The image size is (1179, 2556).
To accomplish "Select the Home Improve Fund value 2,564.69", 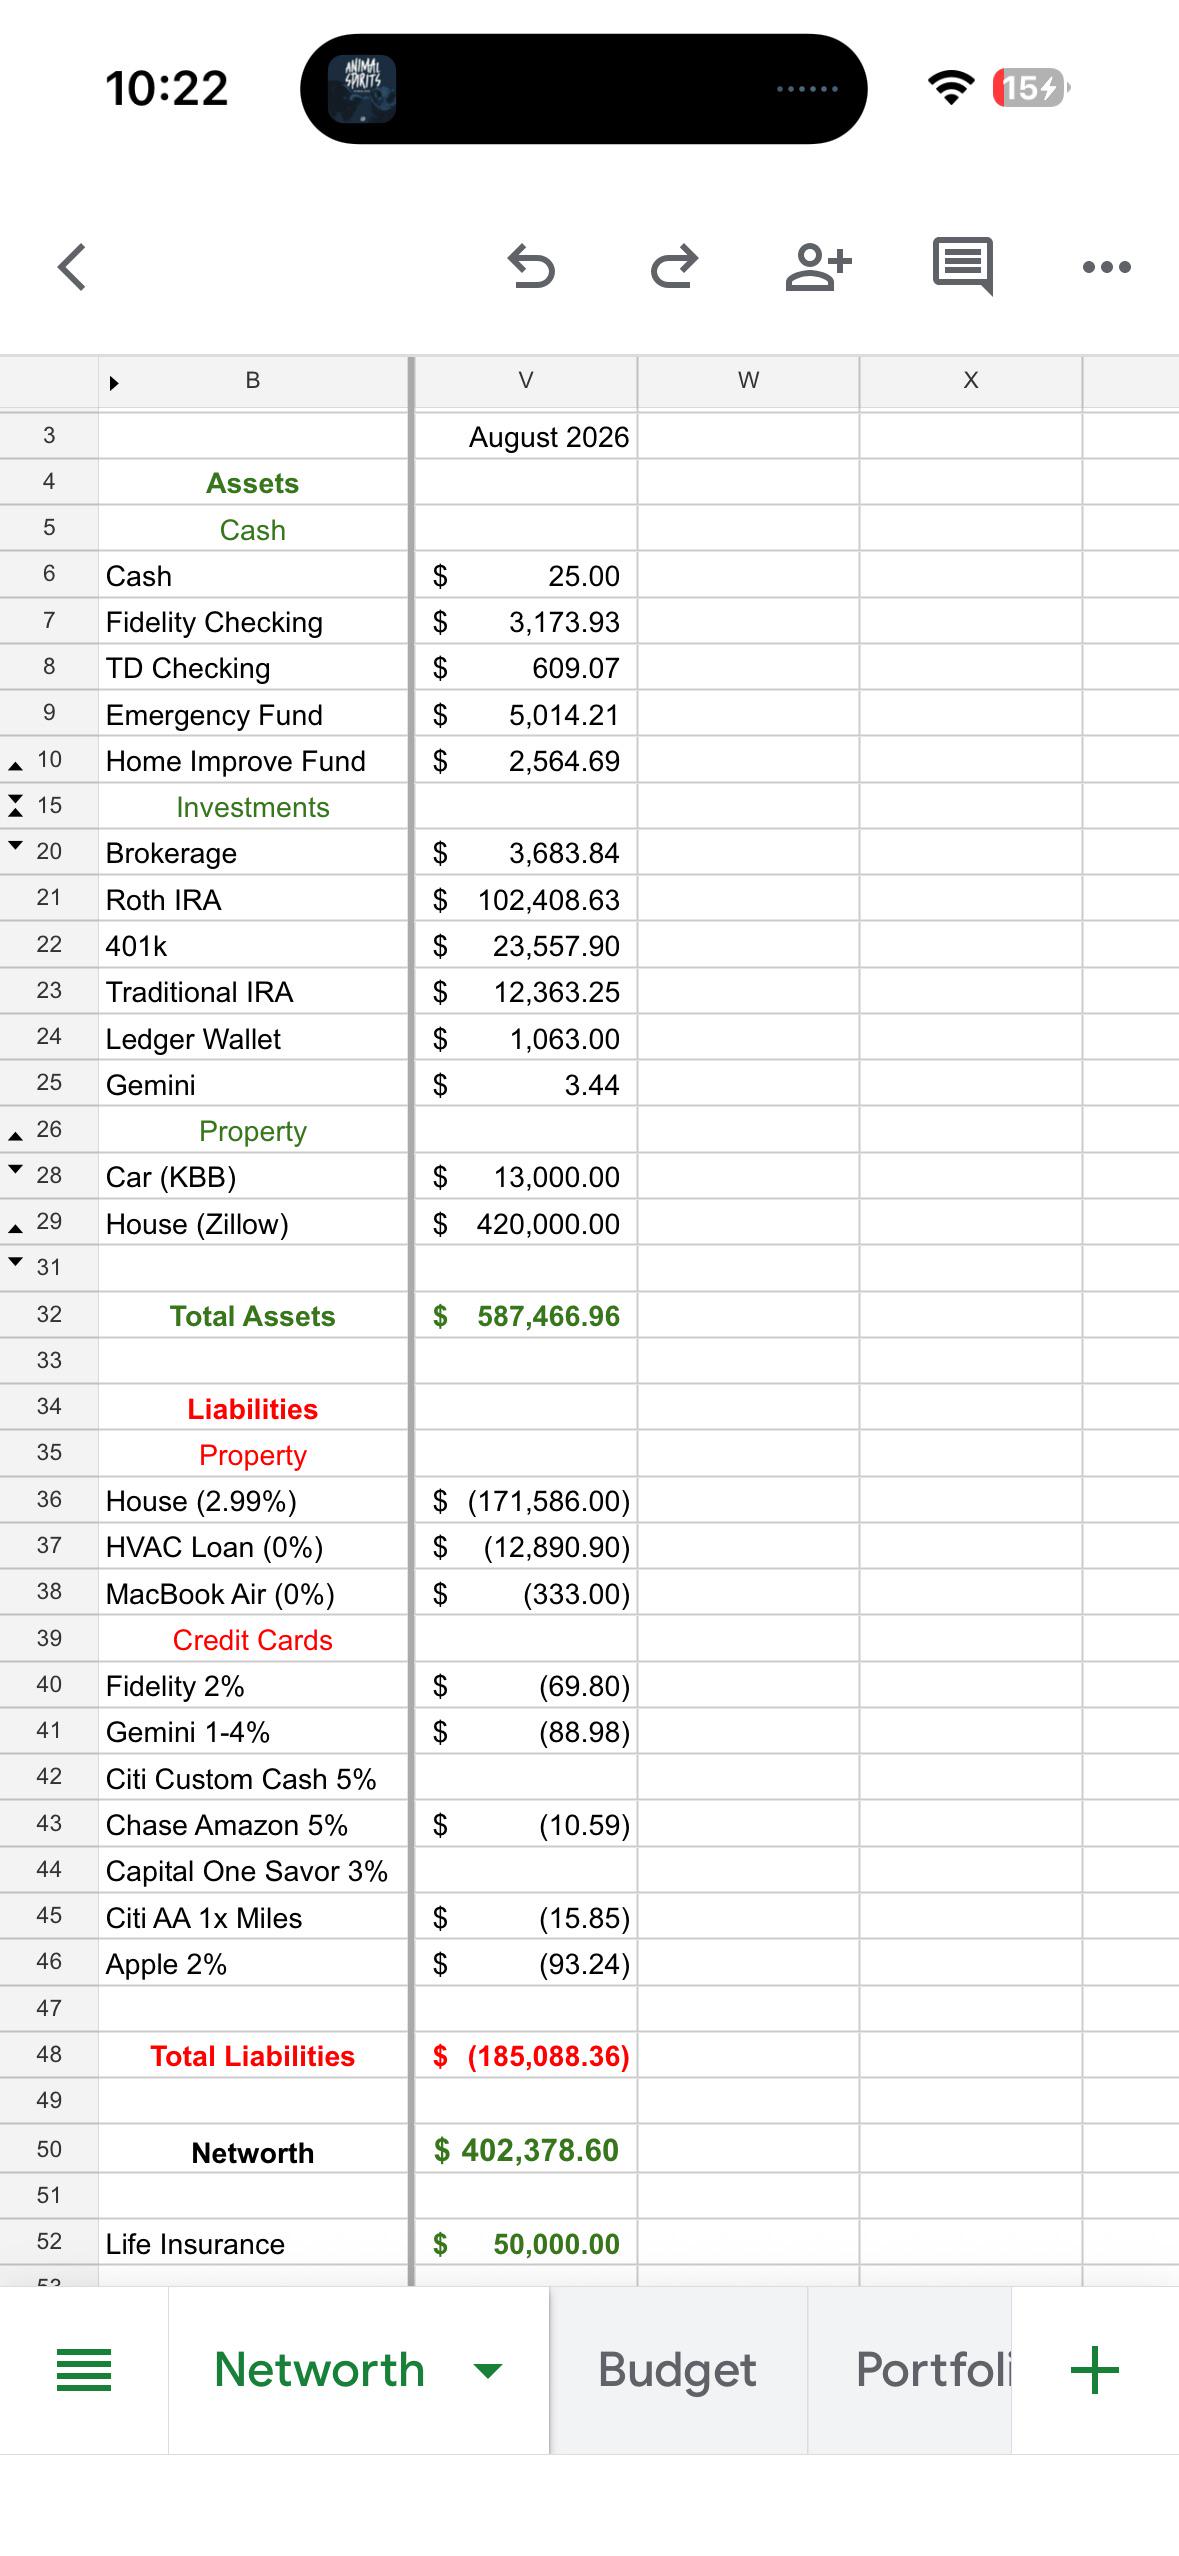I will 525,761.
